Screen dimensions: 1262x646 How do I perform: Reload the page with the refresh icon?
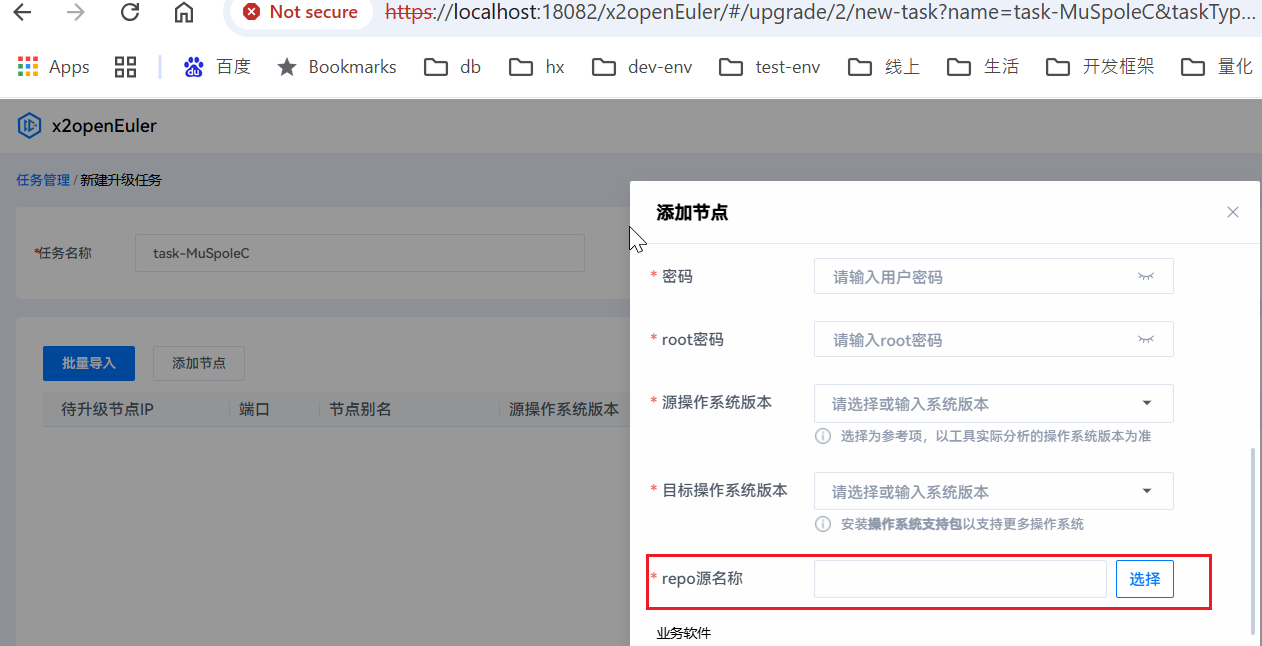pyautogui.click(x=130, y=13)
